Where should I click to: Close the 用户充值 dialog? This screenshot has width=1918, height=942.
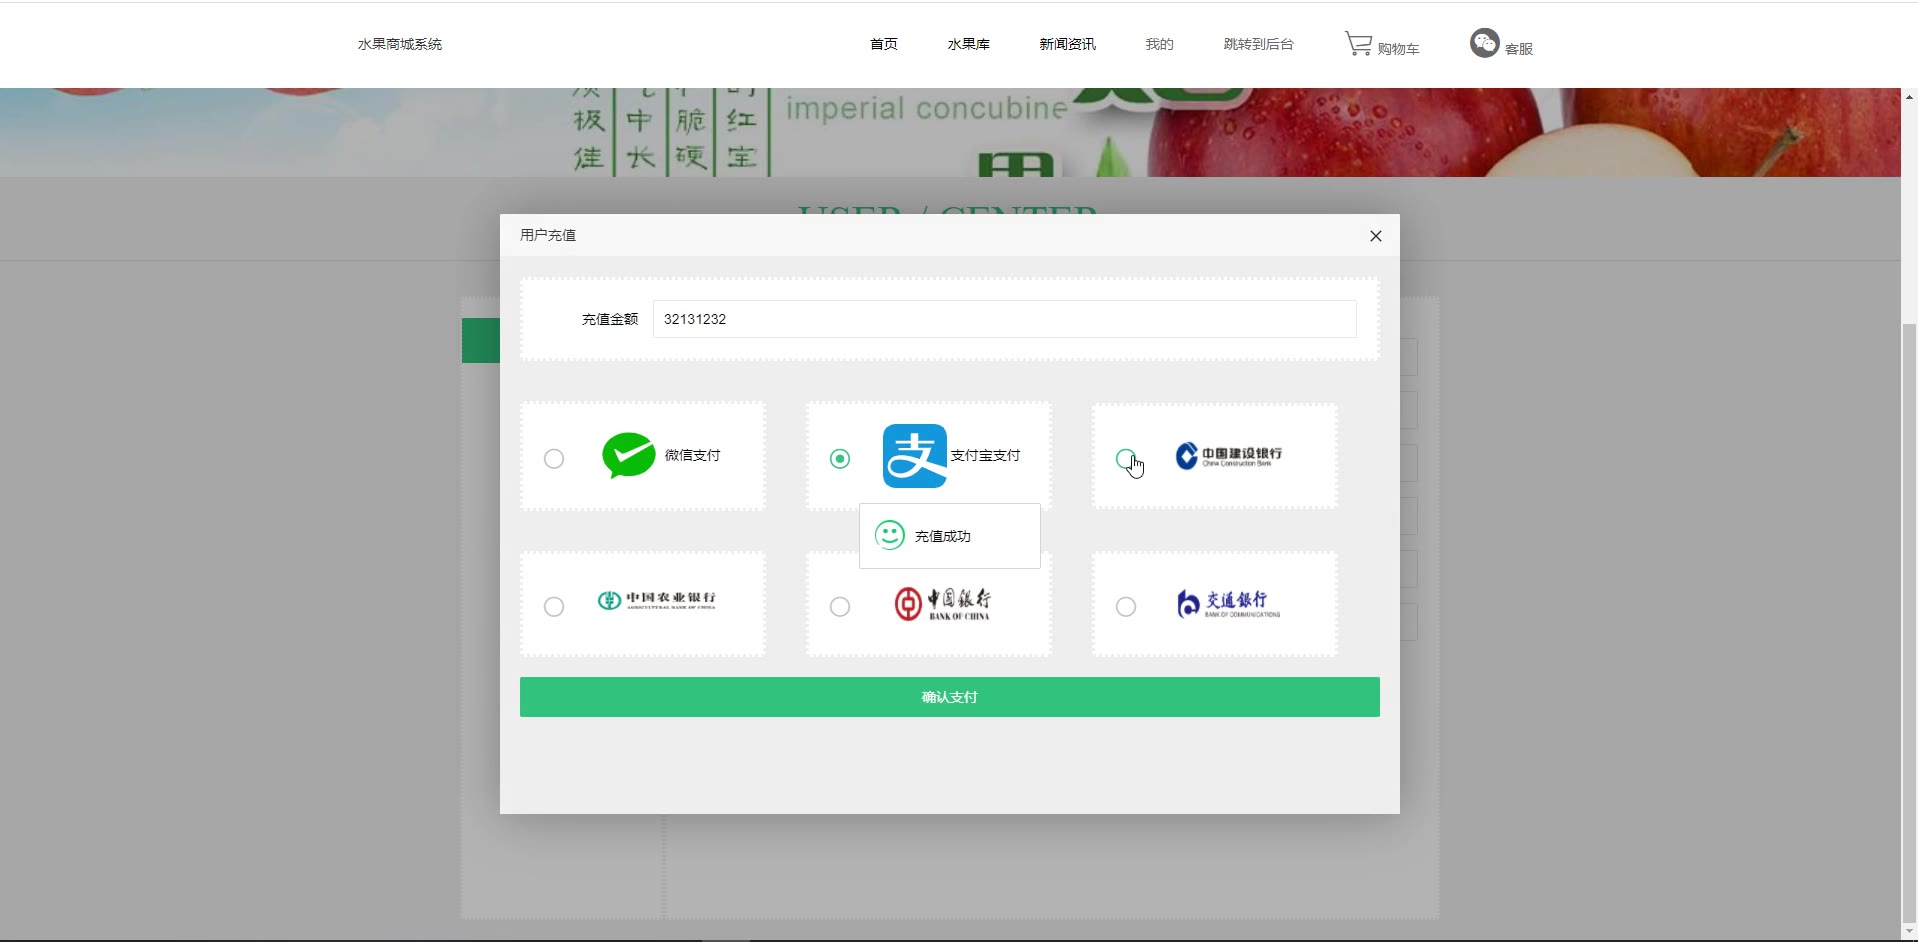(1376, 236)
